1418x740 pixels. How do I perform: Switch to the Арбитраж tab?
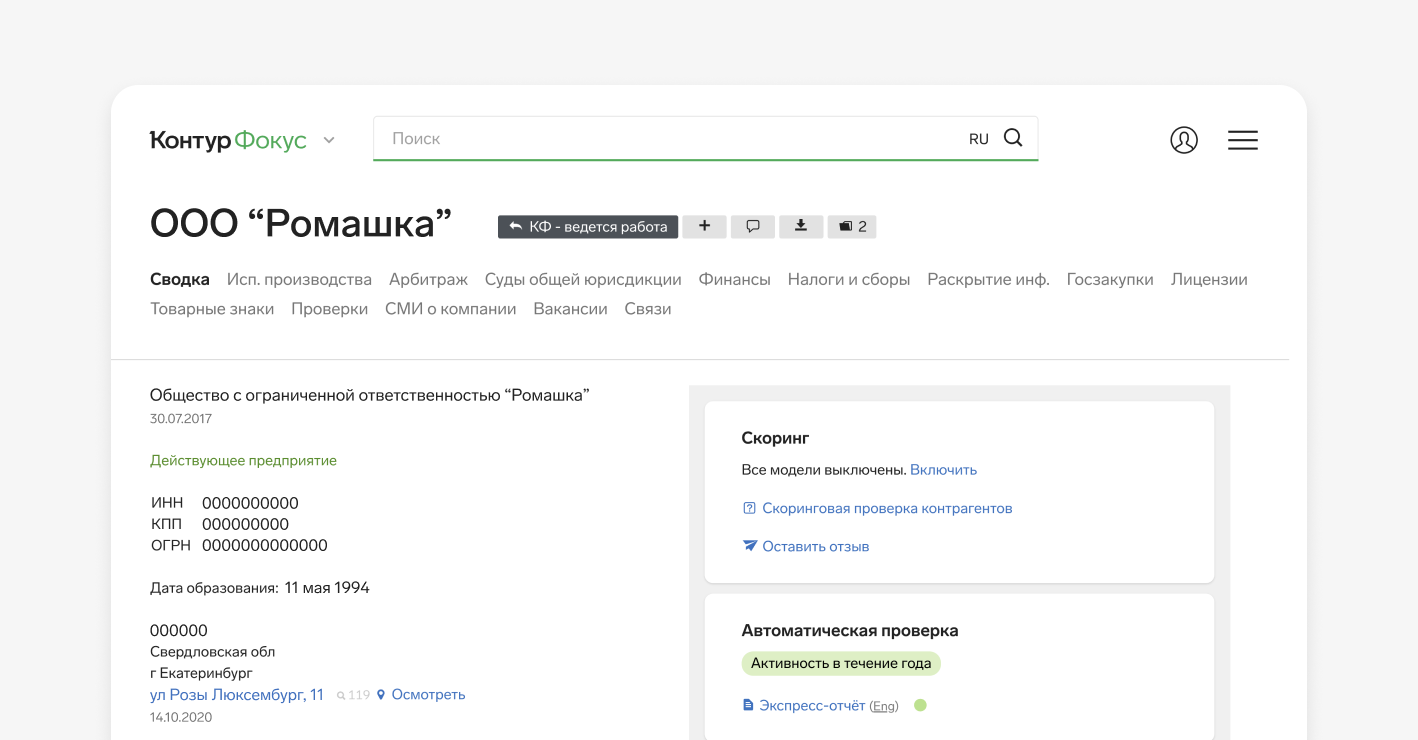[x=428, y=280]
